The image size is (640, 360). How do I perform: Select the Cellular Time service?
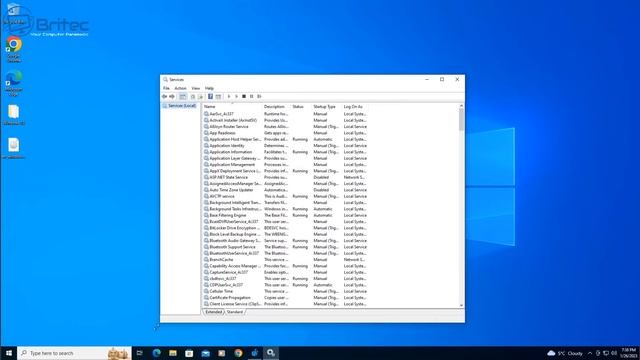coord(285,291)
